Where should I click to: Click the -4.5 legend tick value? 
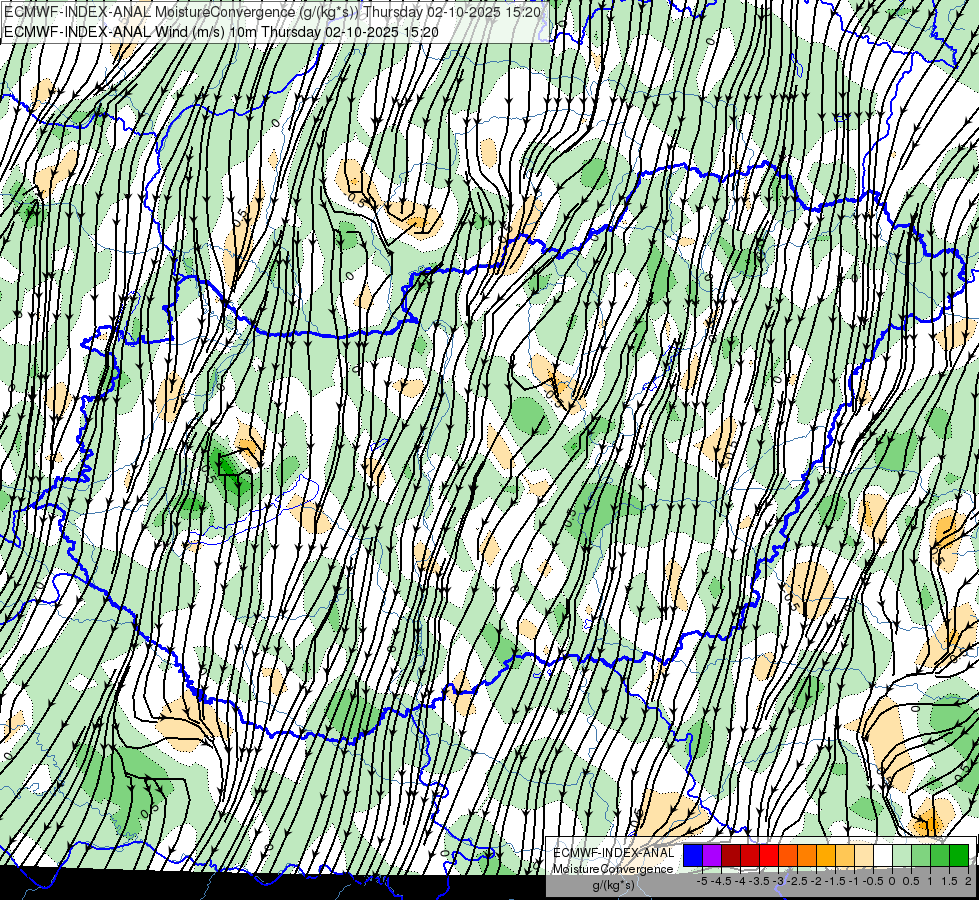[x=721, y=881]
